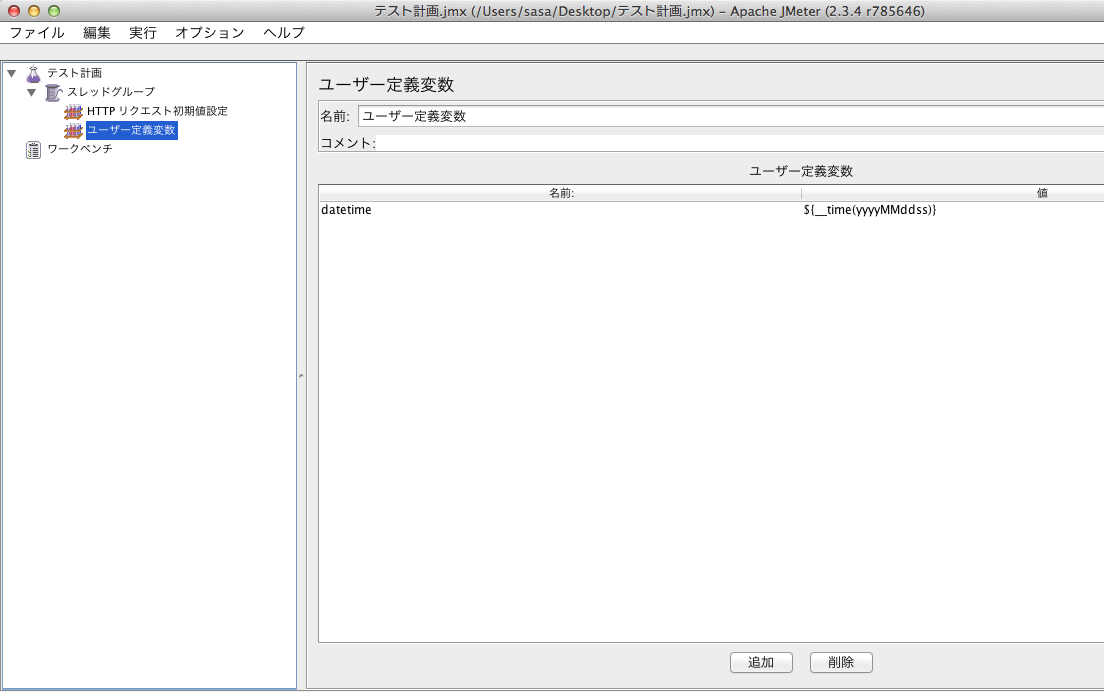Viewport: 1104px width, 692px height.
Task: Click the HTTP リクエスト初期値設定 config icon
Action: [x=73, y=111]
